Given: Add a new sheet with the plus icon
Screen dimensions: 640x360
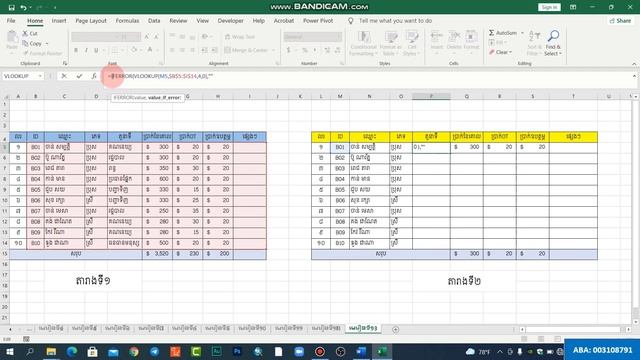Looking at the screenshot, I should 396,329.
